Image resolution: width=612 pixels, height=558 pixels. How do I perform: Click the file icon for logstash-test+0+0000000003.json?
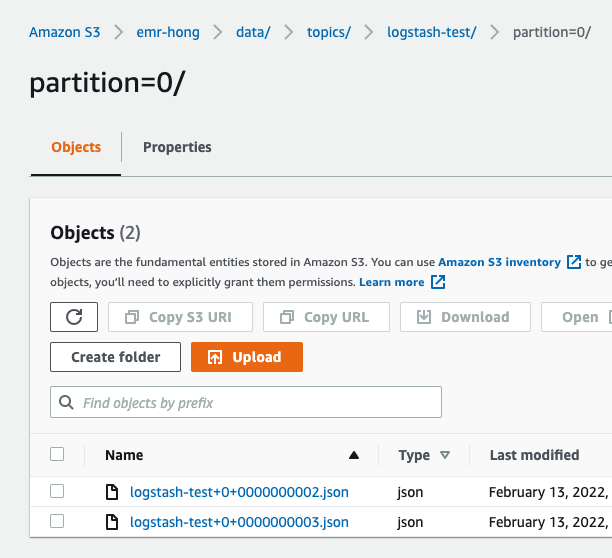point(113,522)
